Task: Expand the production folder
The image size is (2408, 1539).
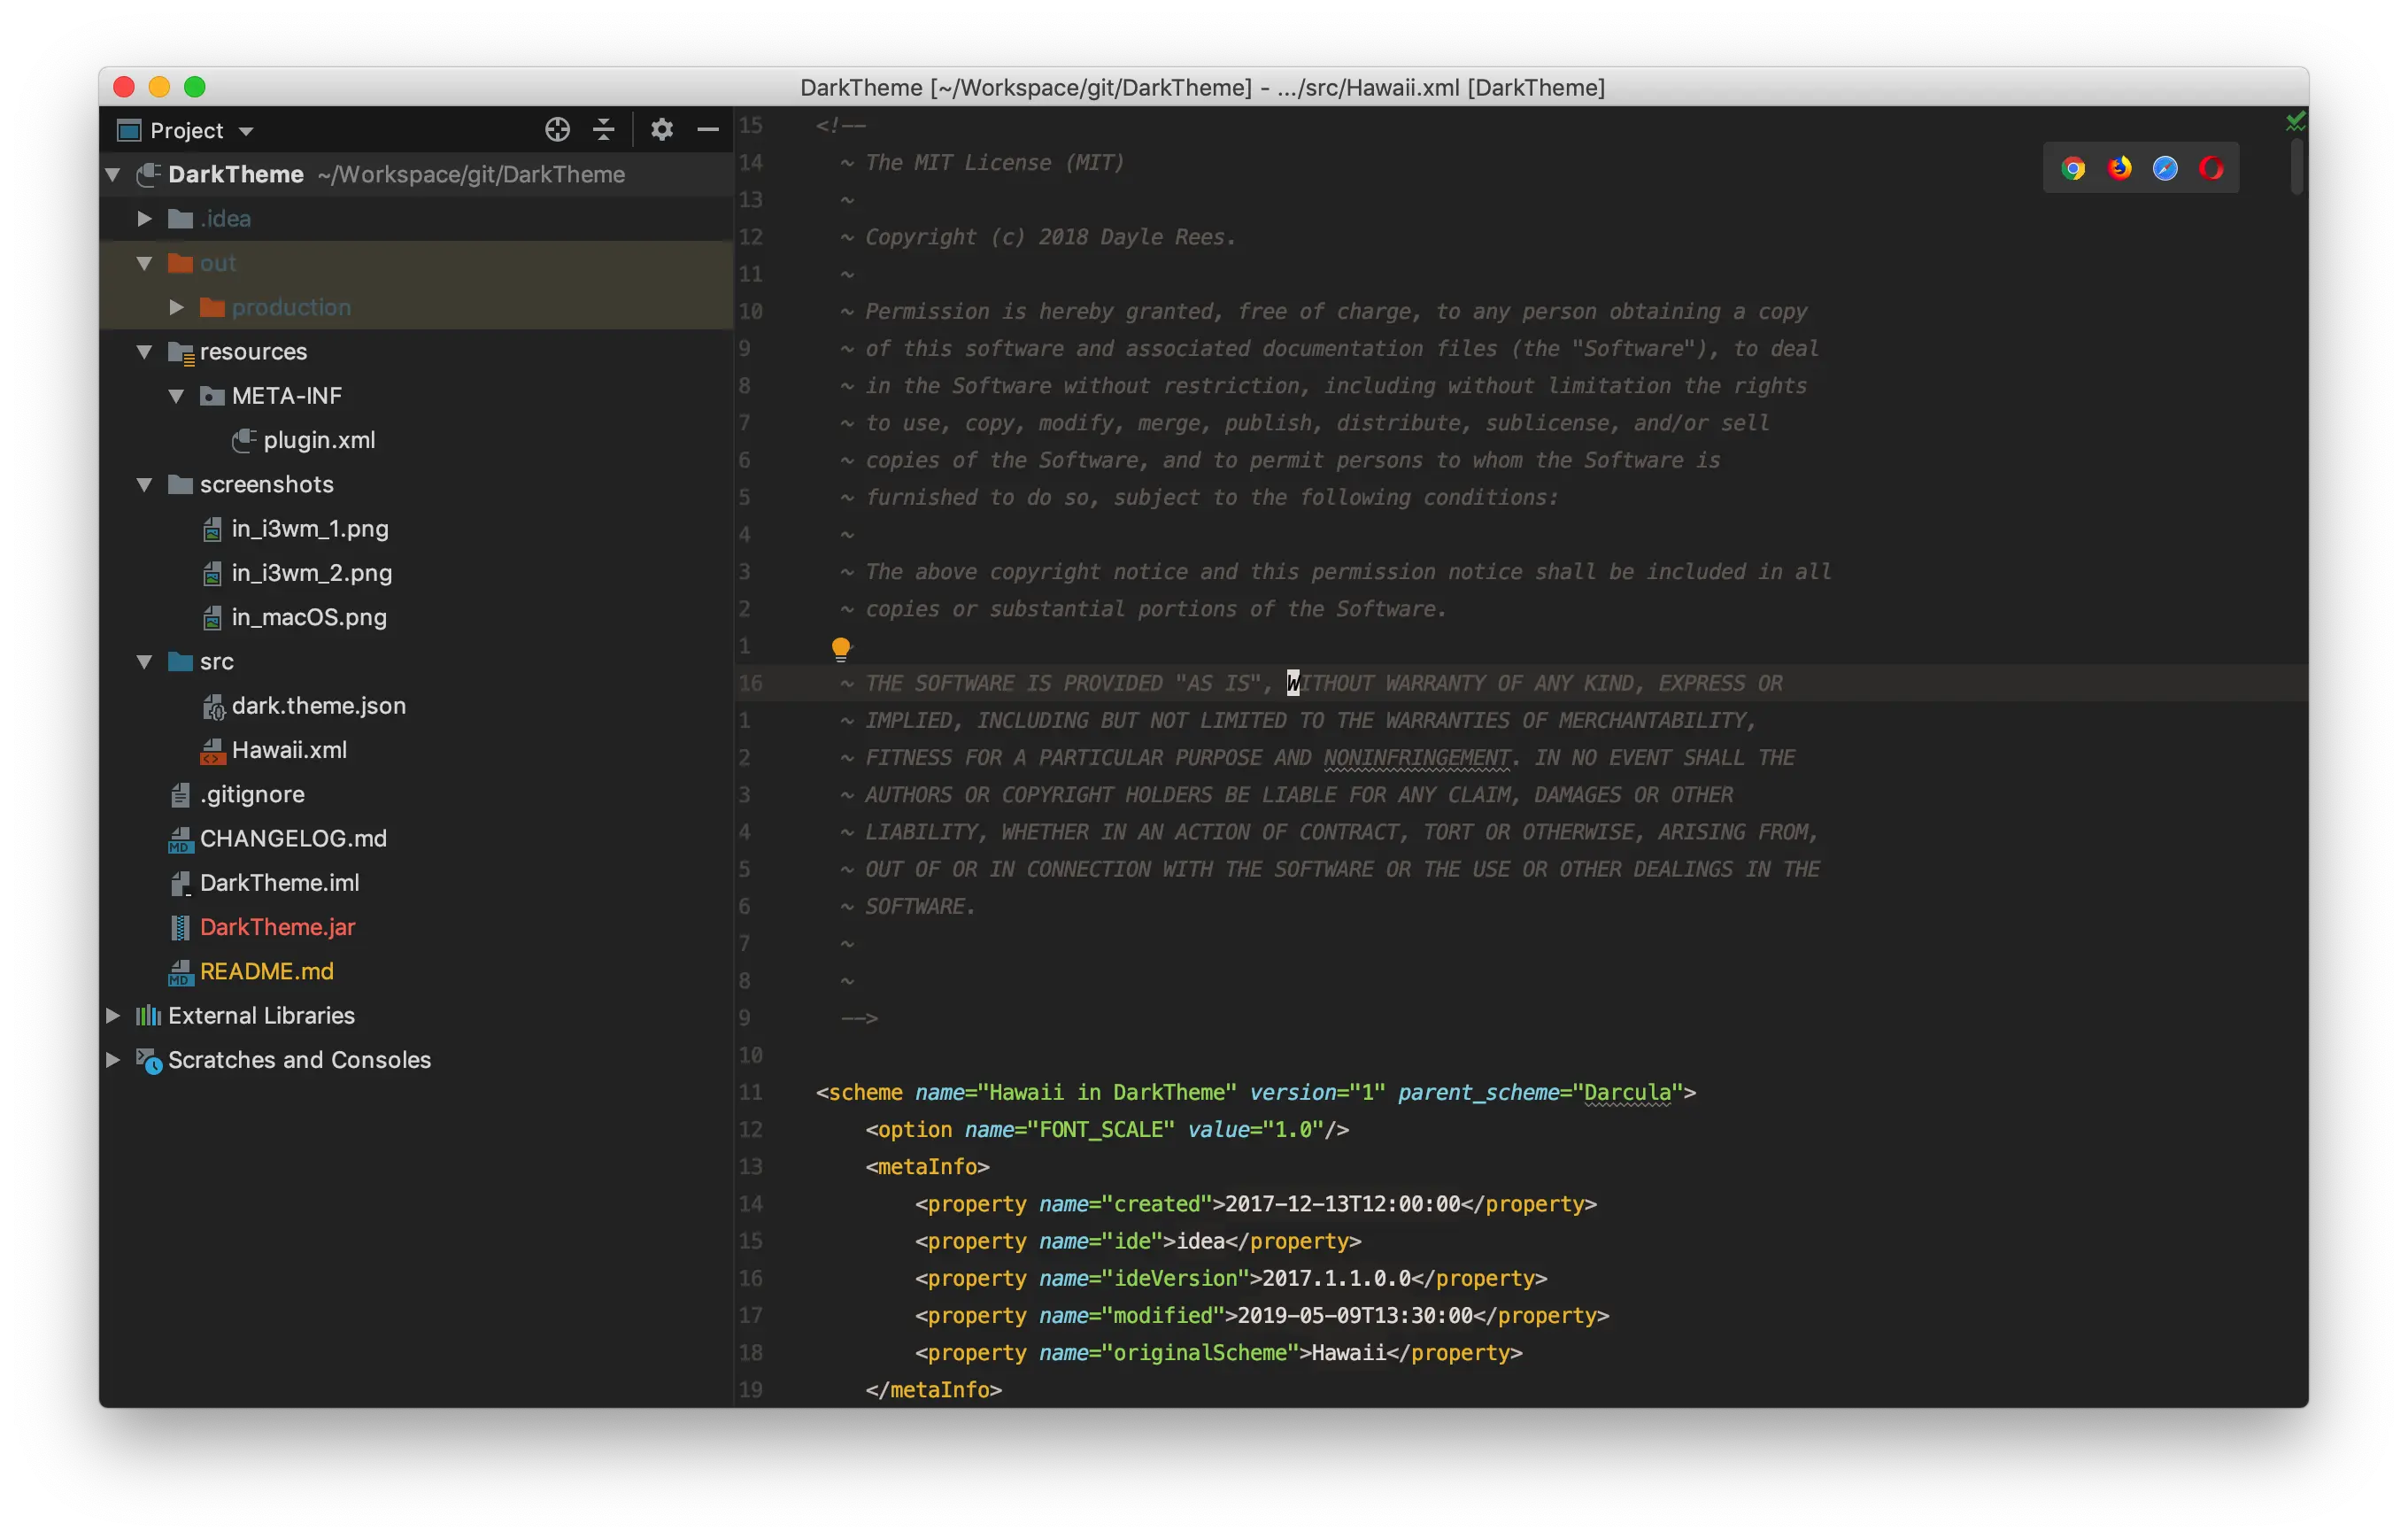Action: pyautogui.click(x=176, y=307)
